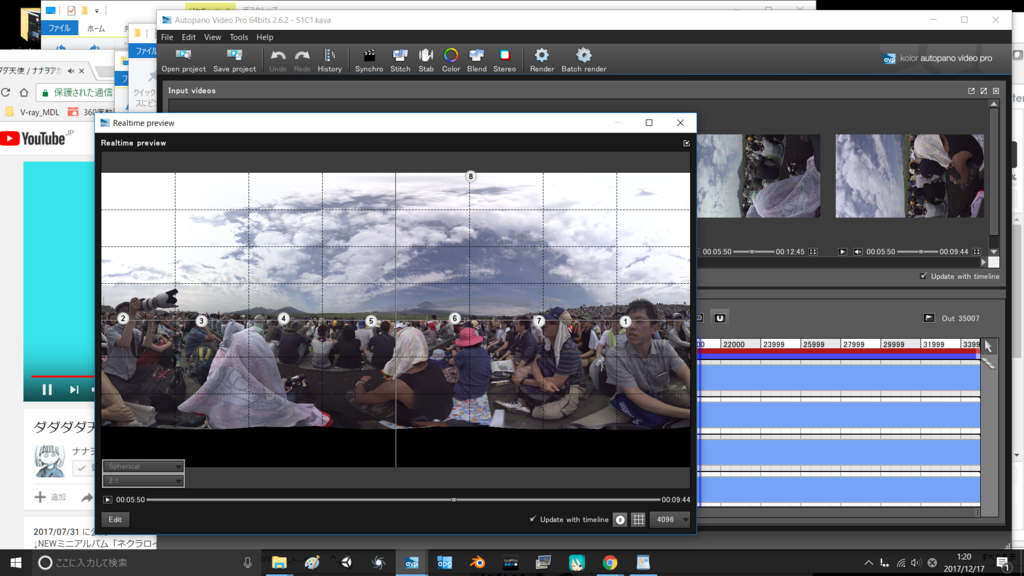Click the YouTube logo link
This screenshot has height=576, width=1024.
click(x=33, y=138)
